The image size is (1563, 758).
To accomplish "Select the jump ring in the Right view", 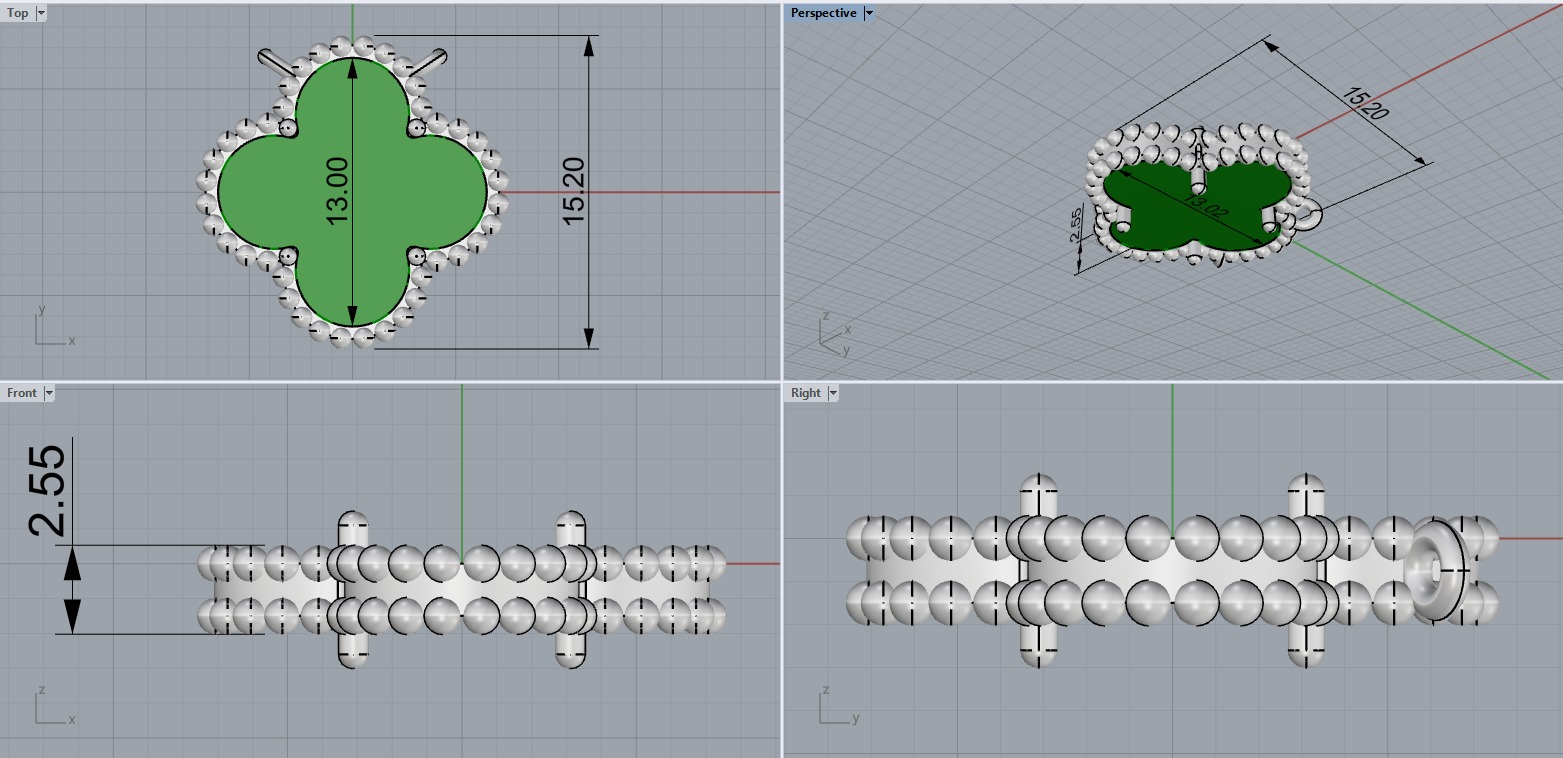I will click(1435, 568).
